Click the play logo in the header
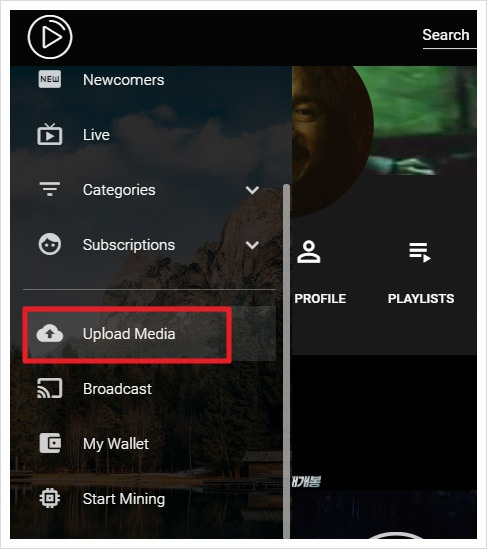 point(50,37)
